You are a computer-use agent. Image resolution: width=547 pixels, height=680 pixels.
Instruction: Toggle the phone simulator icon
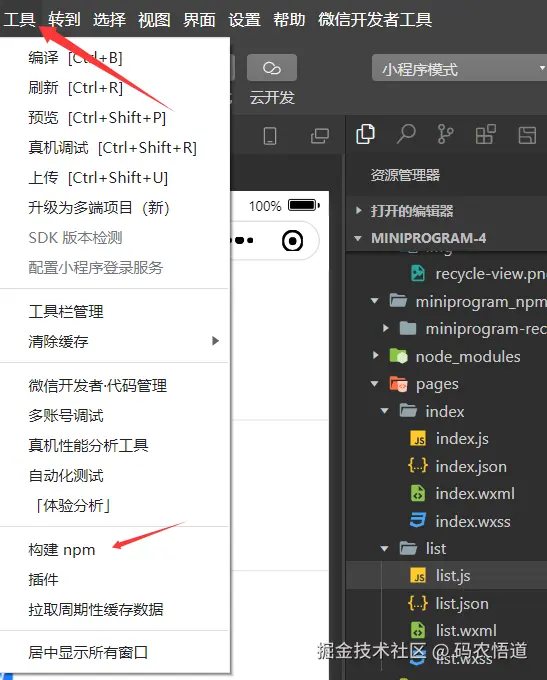pos(270,136)
